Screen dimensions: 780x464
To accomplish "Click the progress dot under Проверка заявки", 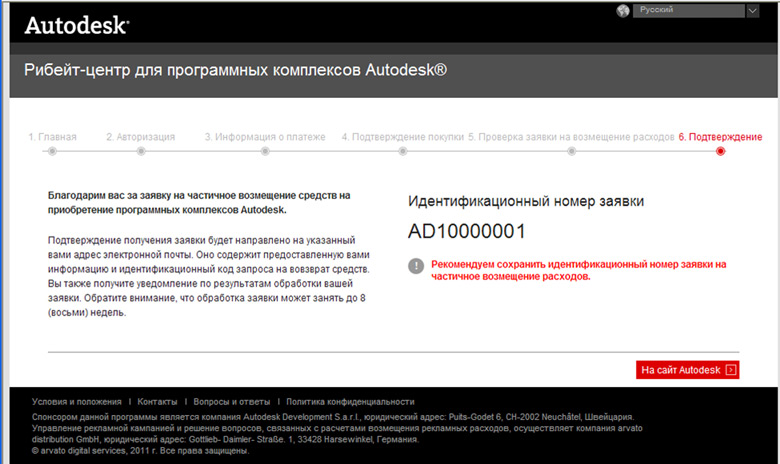I will click(x=572, y=151).
